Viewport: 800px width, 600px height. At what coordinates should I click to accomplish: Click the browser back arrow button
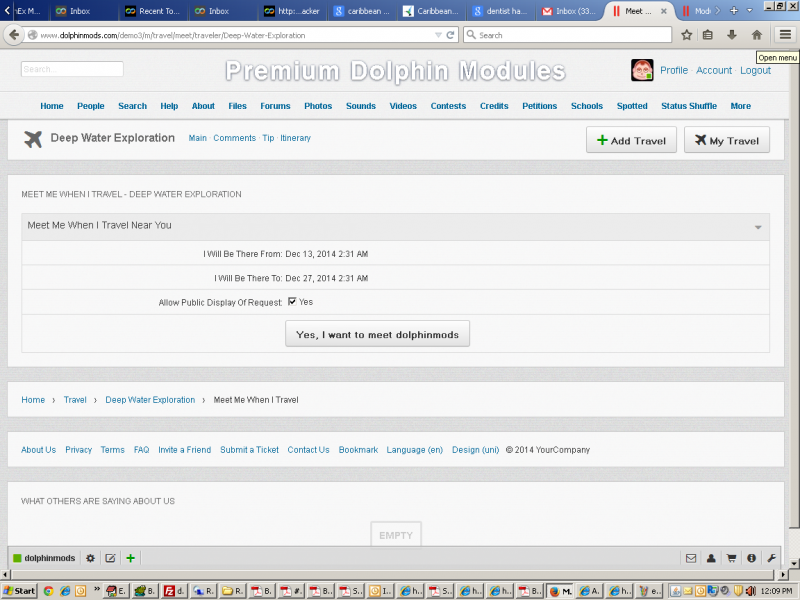click(14, 35)
